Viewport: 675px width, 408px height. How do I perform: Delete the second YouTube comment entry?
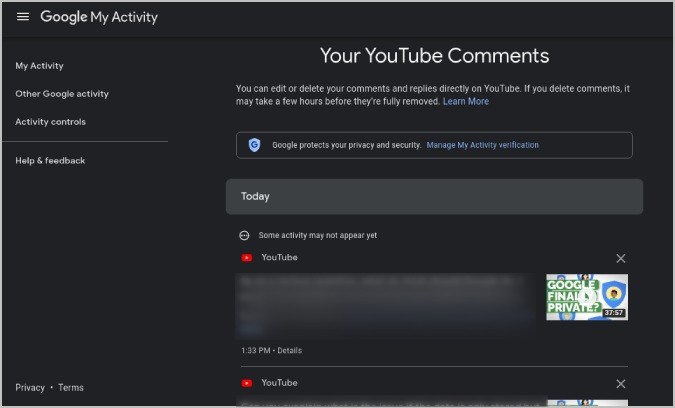pos(621,384)
